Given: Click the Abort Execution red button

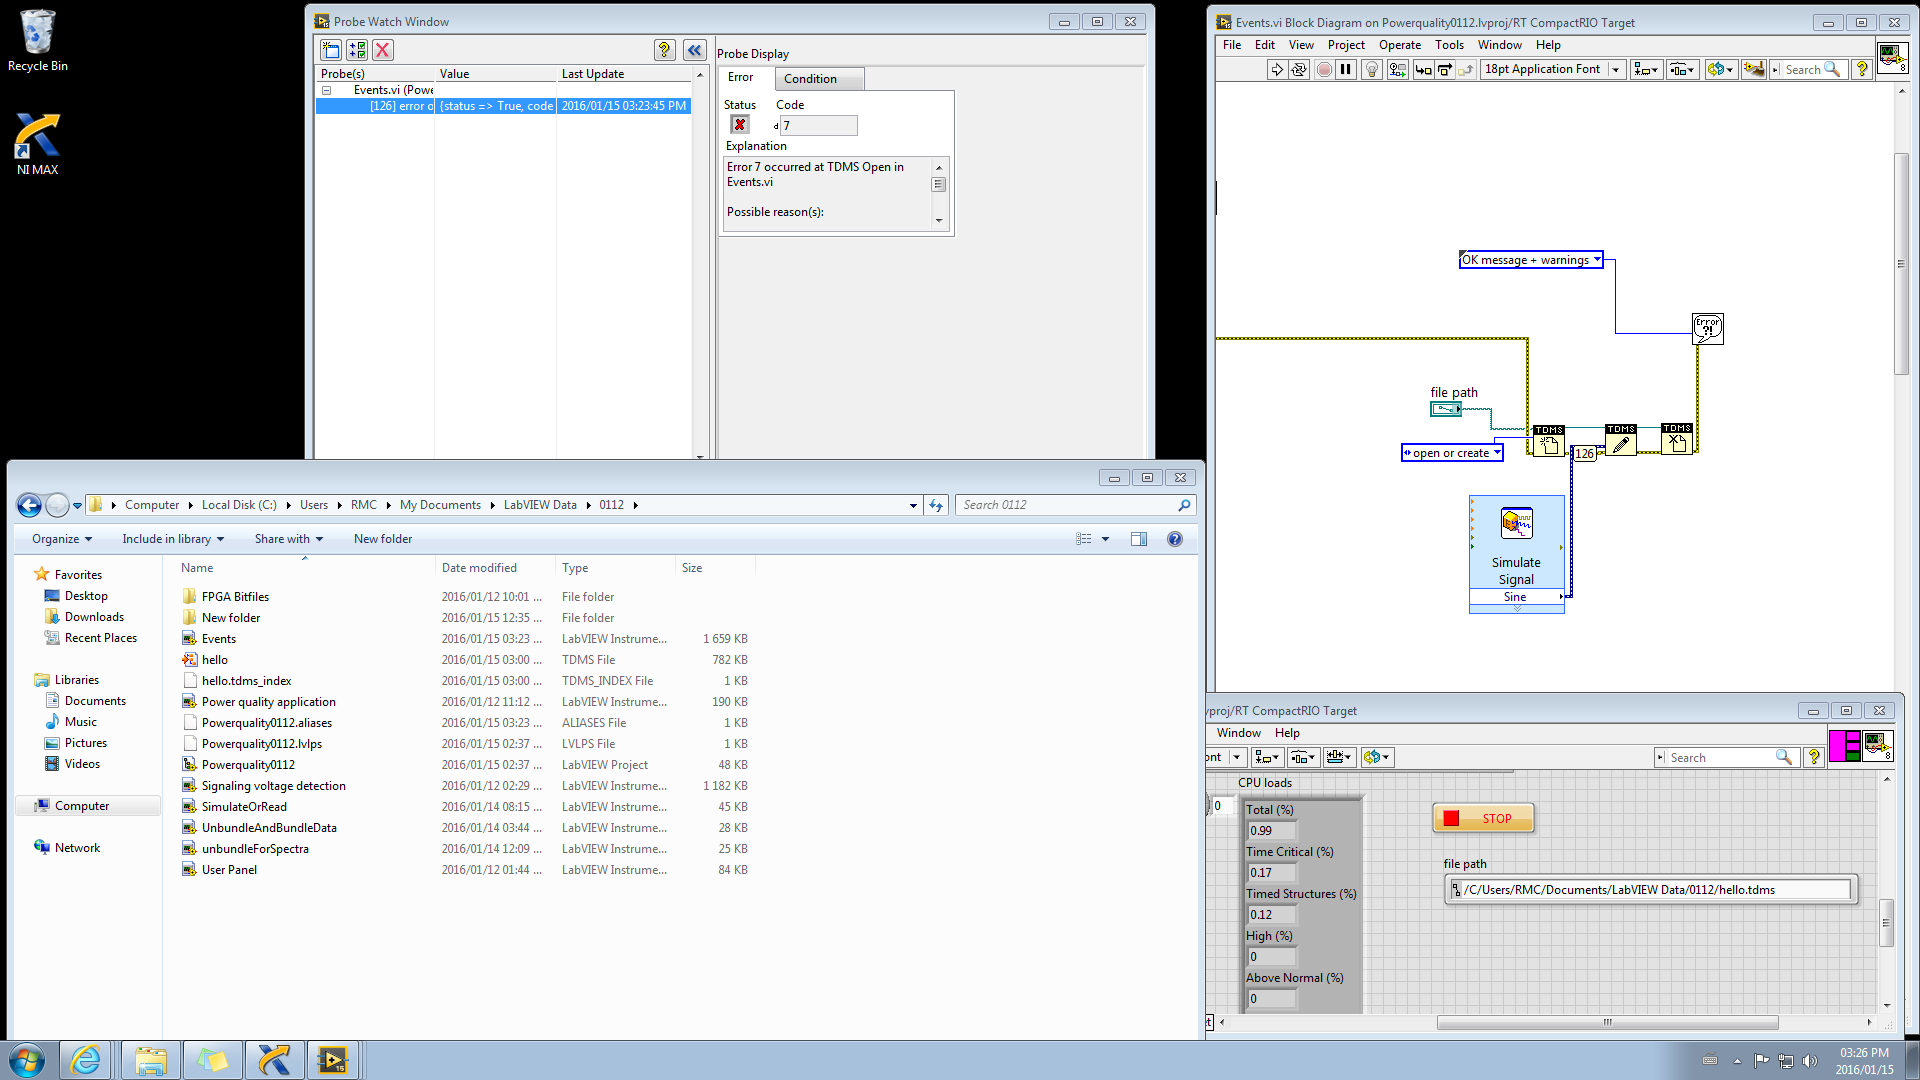Looking at the screenshot, I should 1324,69.
